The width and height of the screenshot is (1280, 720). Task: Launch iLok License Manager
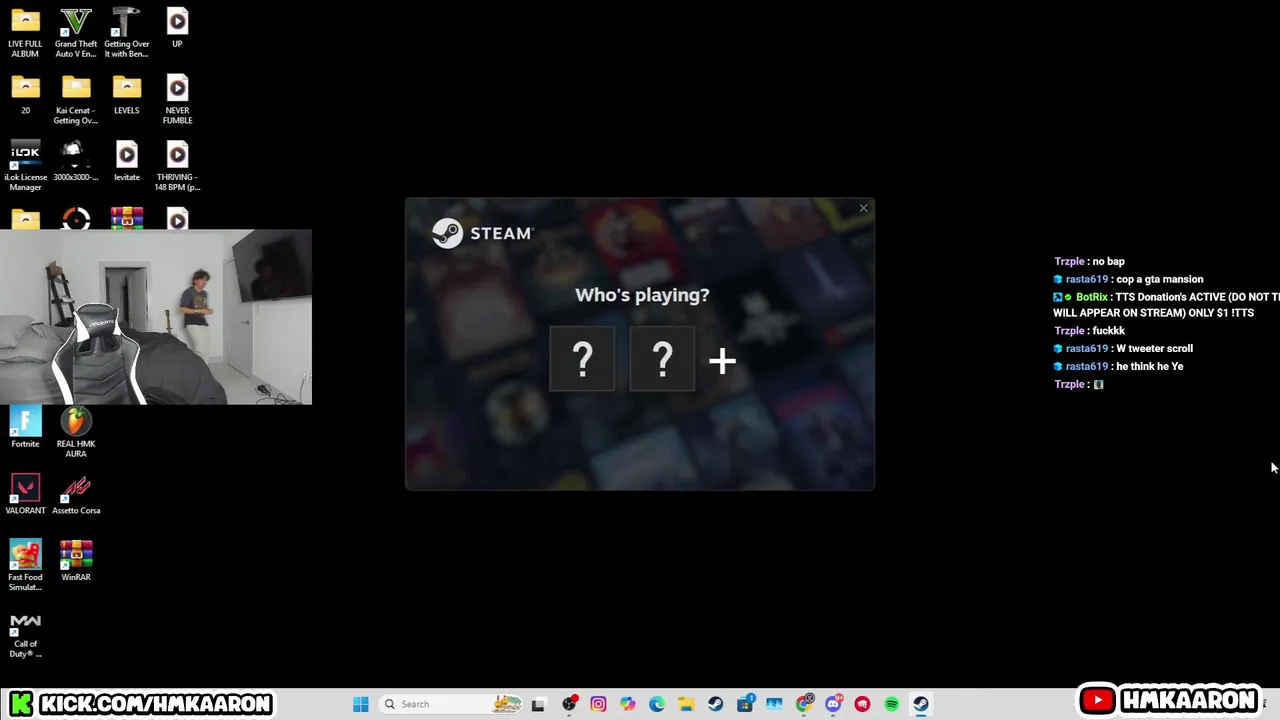pos(25,167)
